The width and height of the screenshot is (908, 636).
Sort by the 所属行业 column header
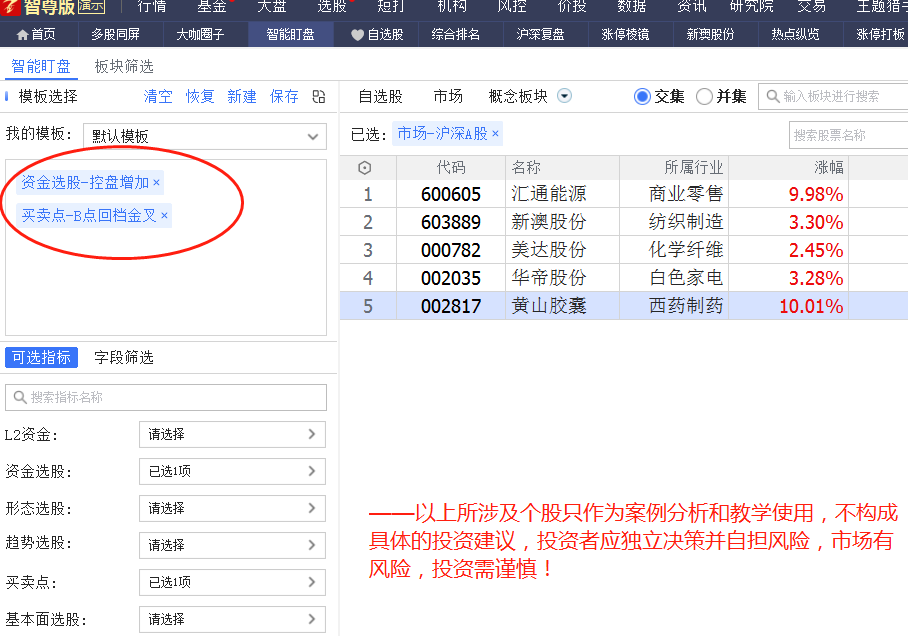(674, 167)
